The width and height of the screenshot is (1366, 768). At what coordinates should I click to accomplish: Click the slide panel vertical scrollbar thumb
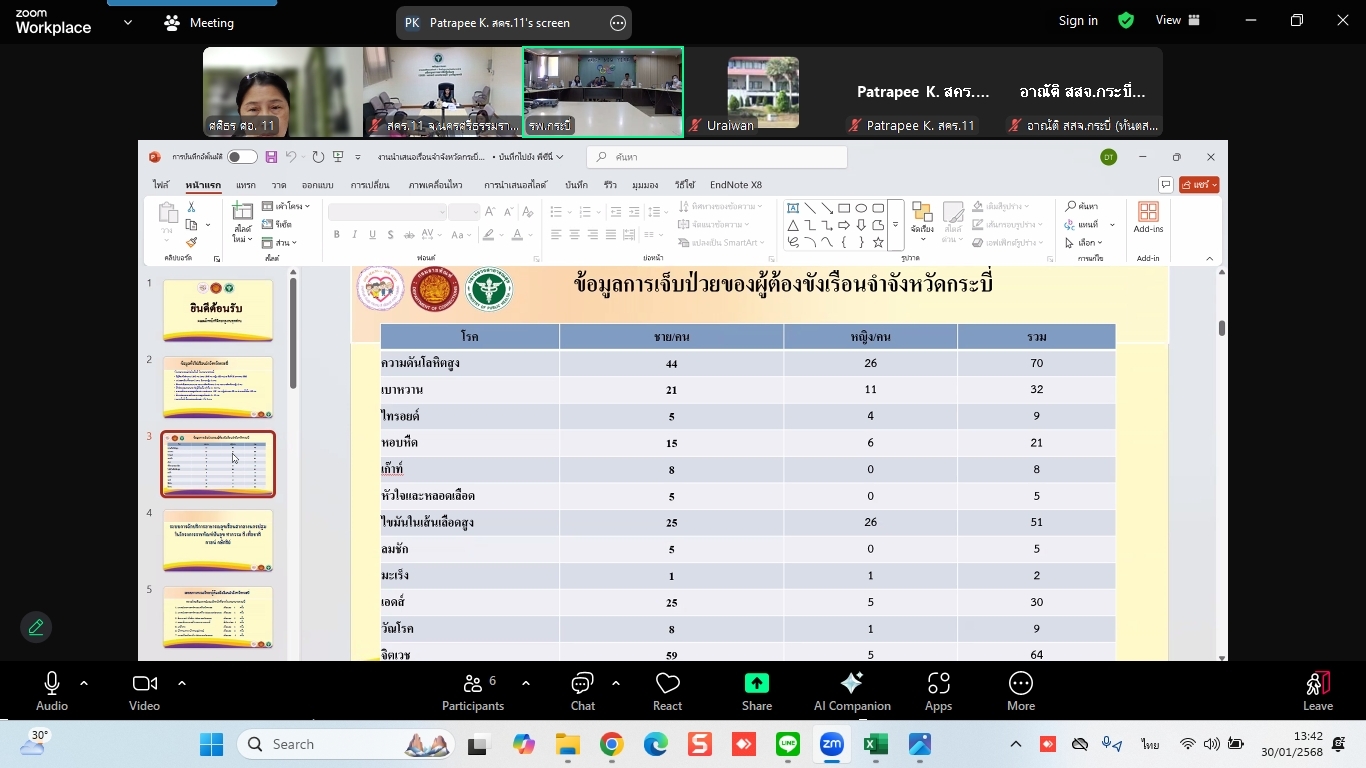coord(293,333)
